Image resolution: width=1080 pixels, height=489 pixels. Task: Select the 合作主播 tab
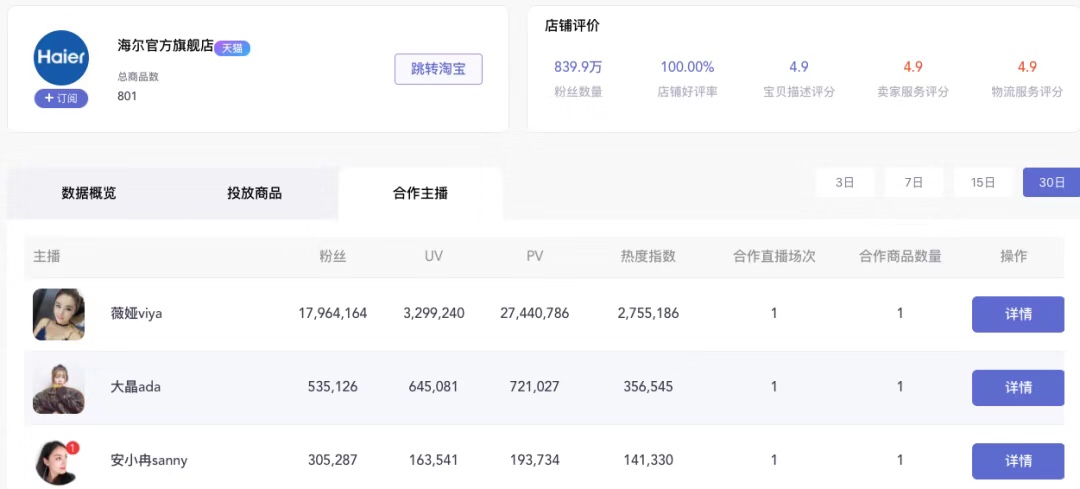pyautogui.click(x=420, y=194)
